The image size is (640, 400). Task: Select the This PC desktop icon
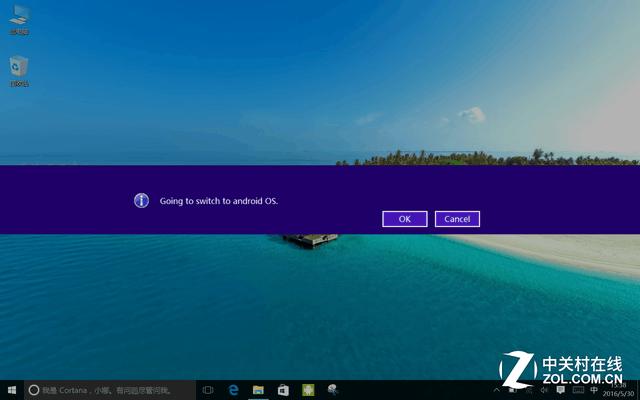click(18, 19)
